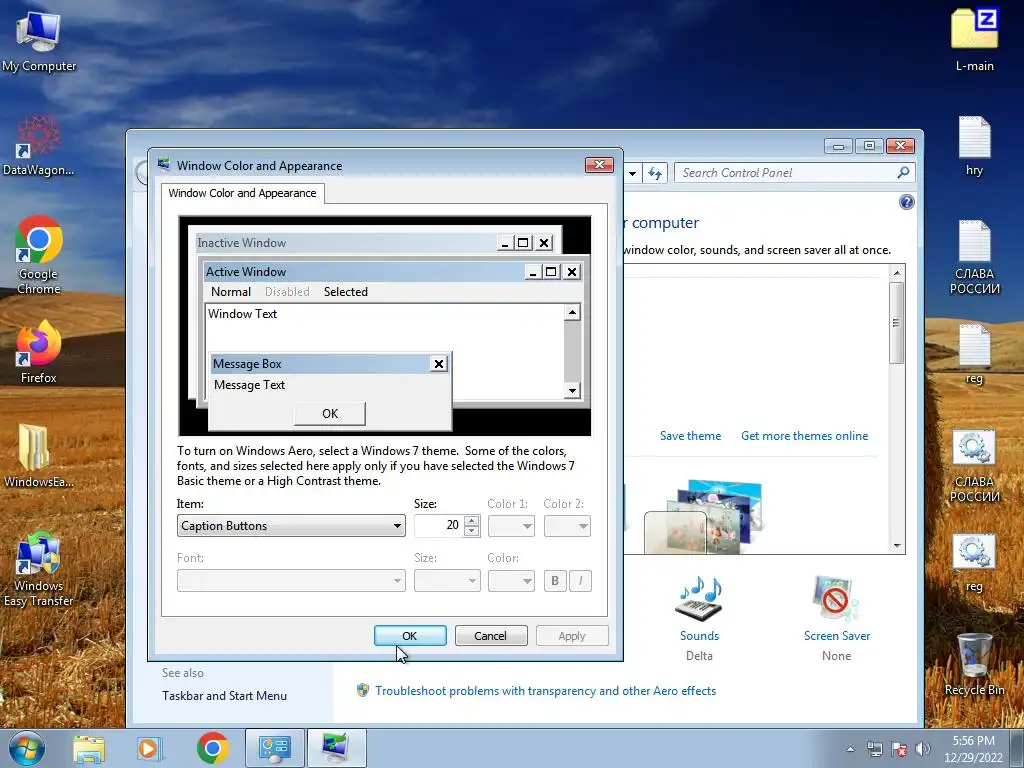Open Windows Explorer from taskbar
Screen dimensions: 1024x768
[x=89, y=748]
